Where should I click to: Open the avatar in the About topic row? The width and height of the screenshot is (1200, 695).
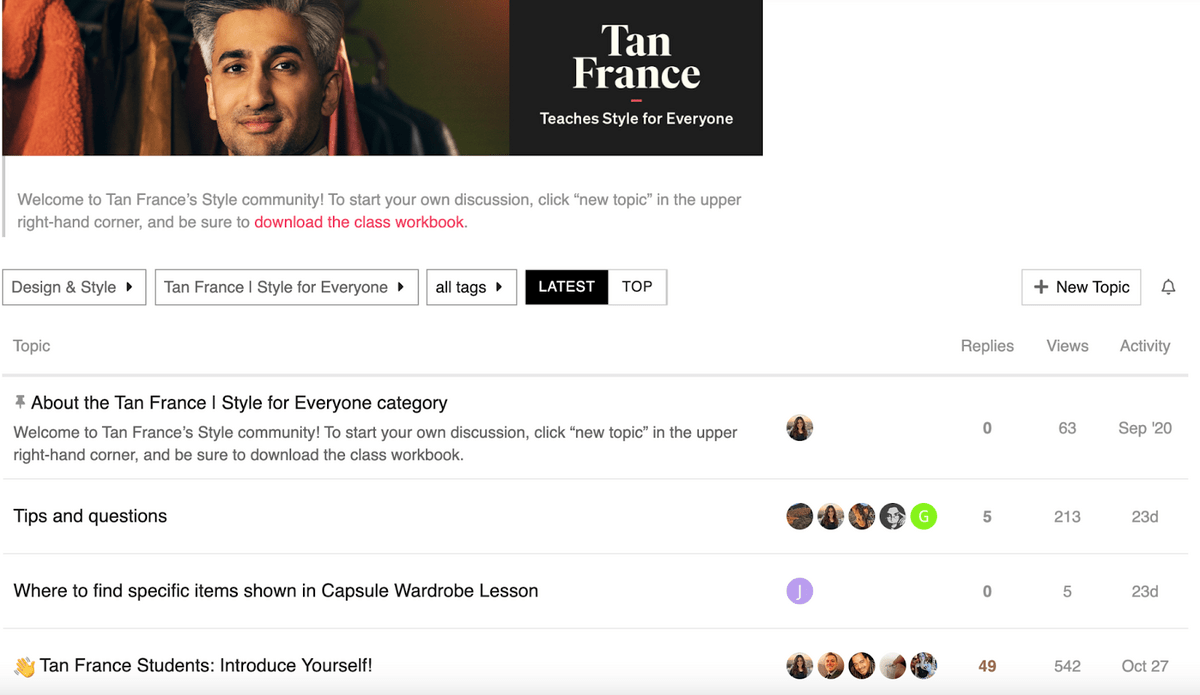[x=800, y=428]
